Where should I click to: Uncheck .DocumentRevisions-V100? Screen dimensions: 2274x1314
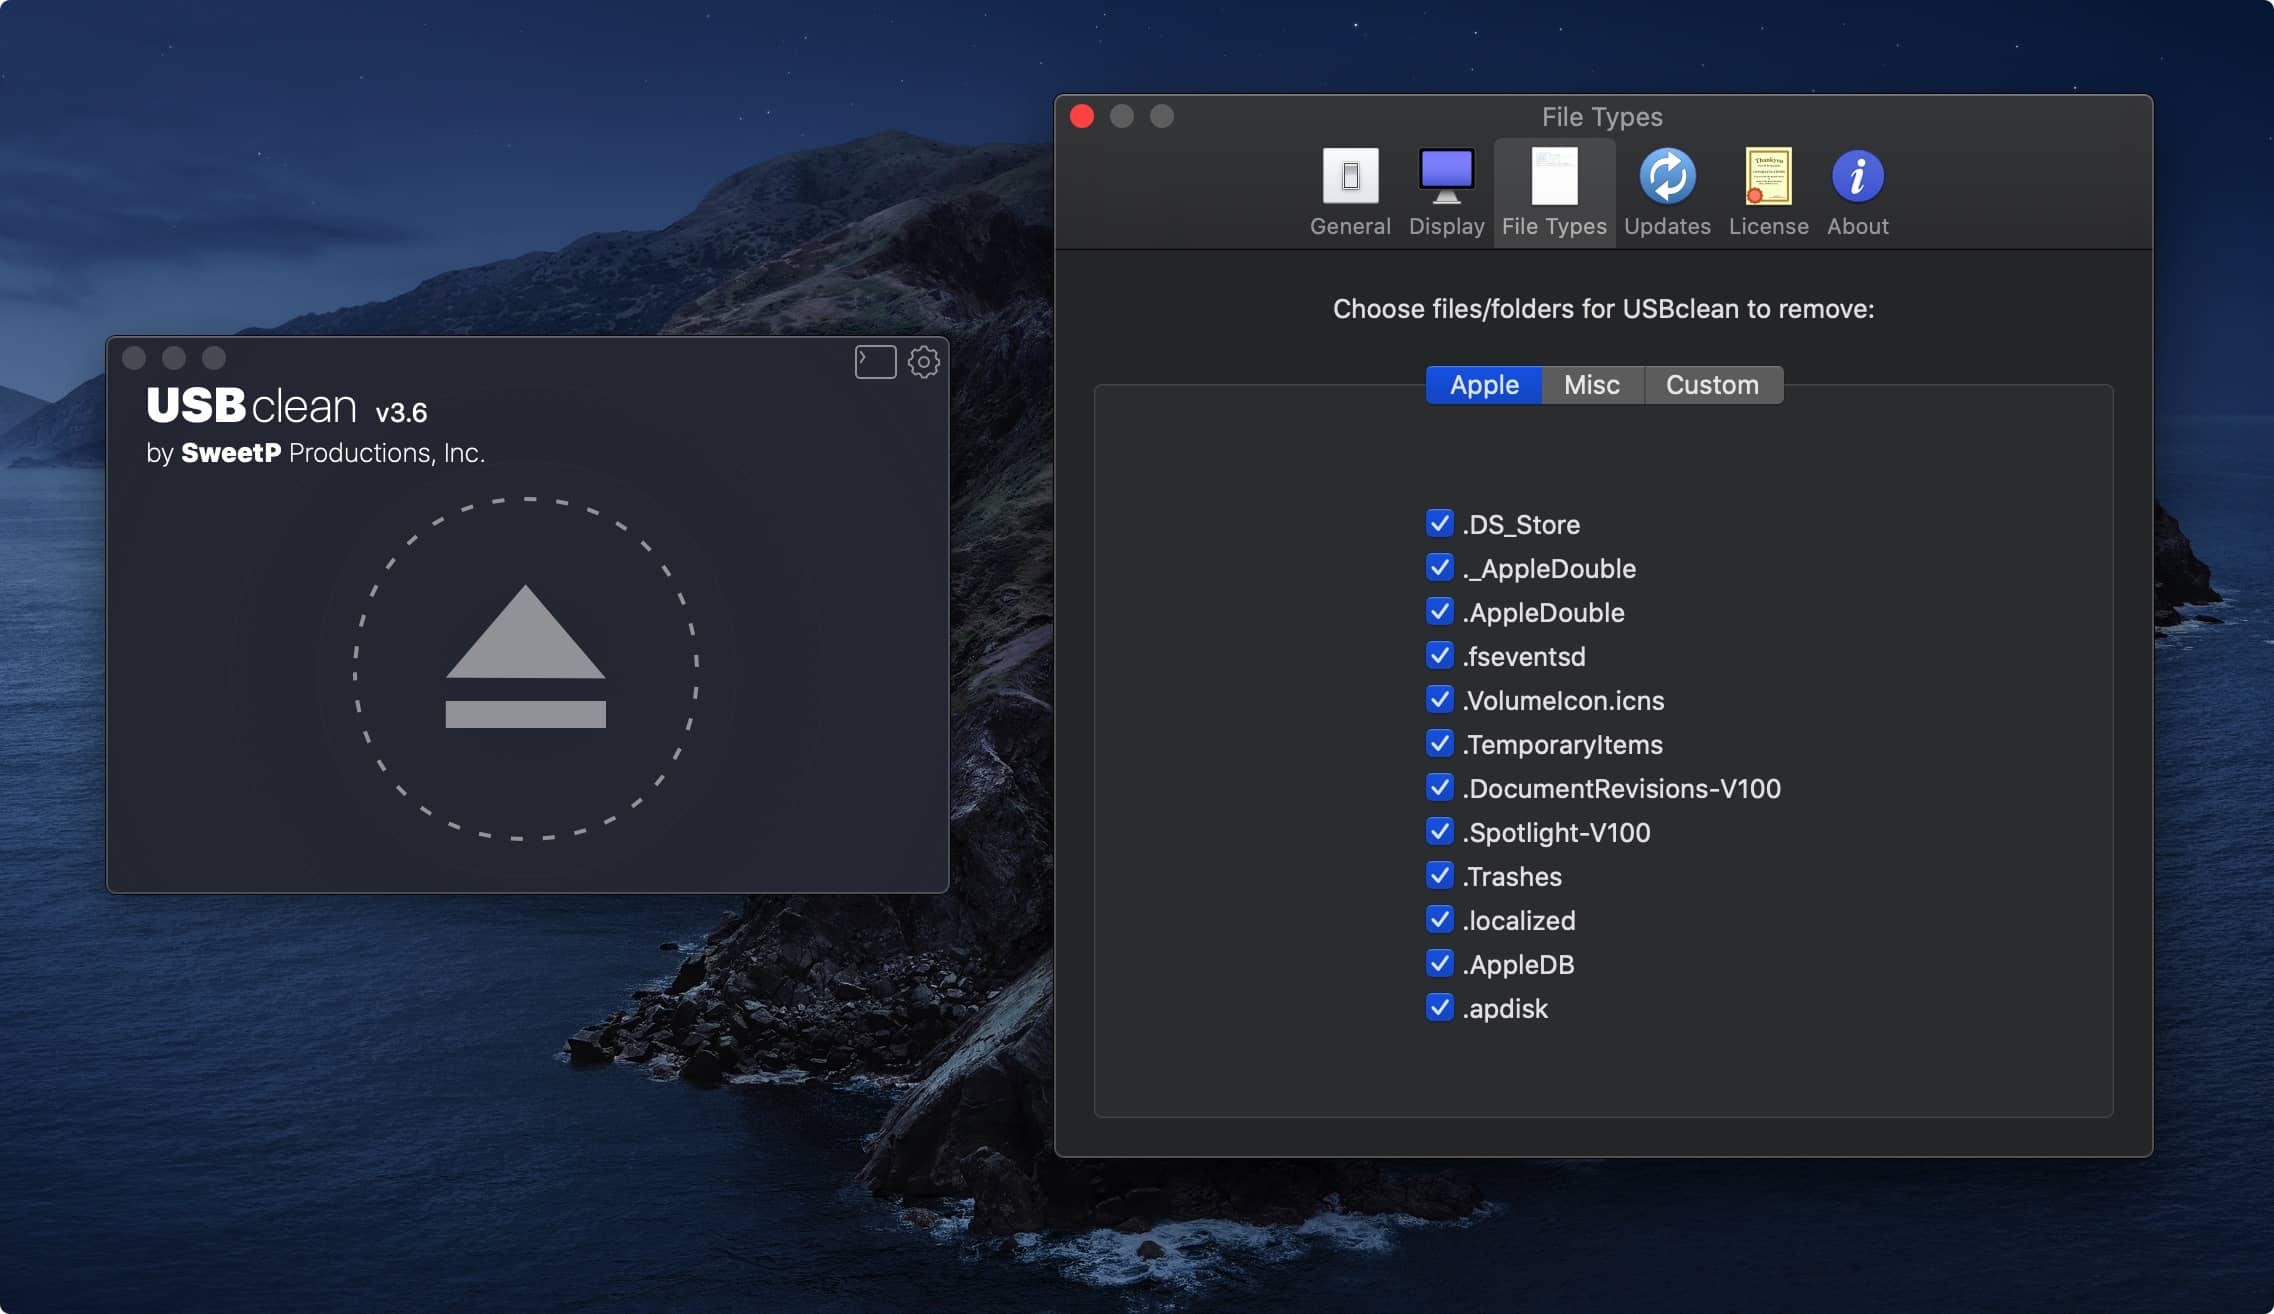click(x=1439, y=787)
